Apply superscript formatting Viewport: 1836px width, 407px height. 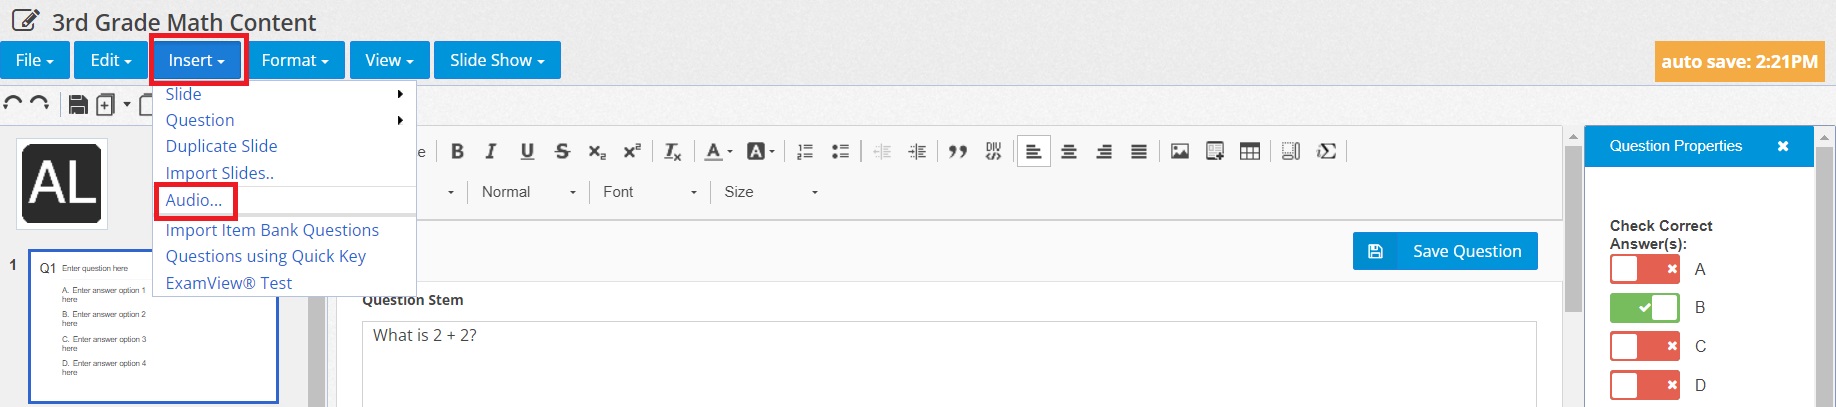(632, 151)
